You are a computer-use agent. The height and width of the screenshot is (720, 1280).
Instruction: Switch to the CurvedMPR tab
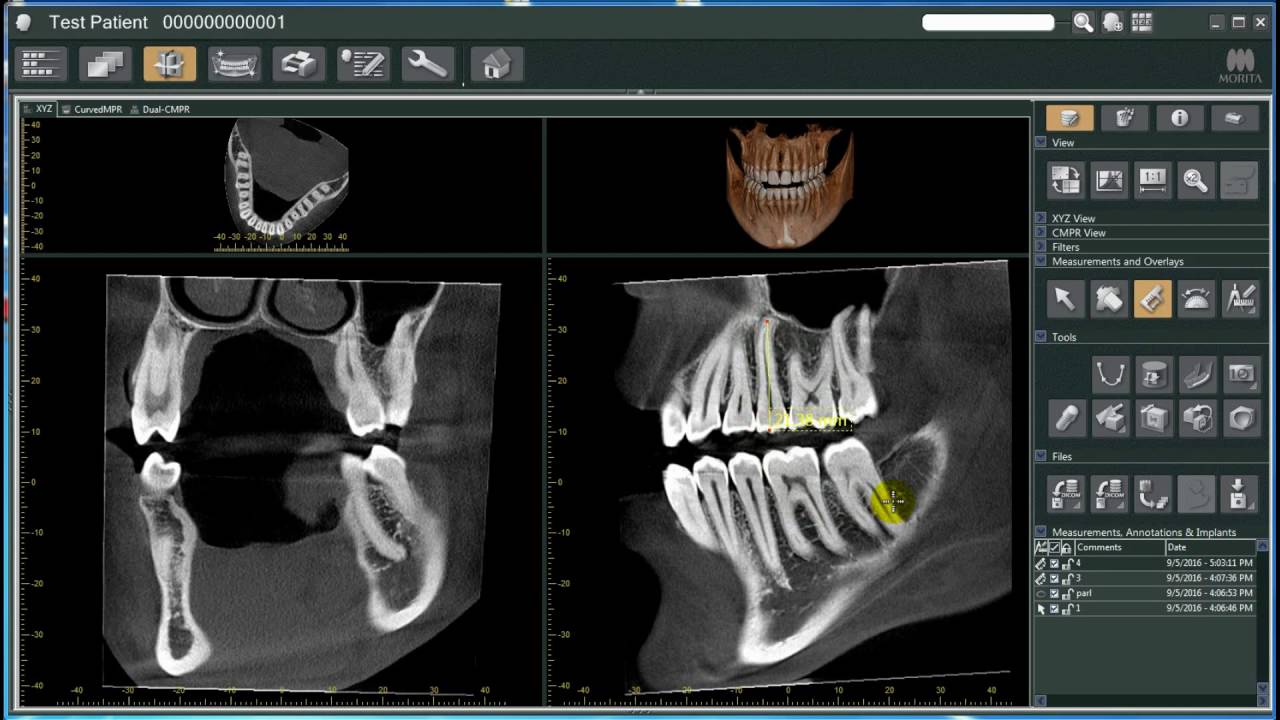pos(92,109)
